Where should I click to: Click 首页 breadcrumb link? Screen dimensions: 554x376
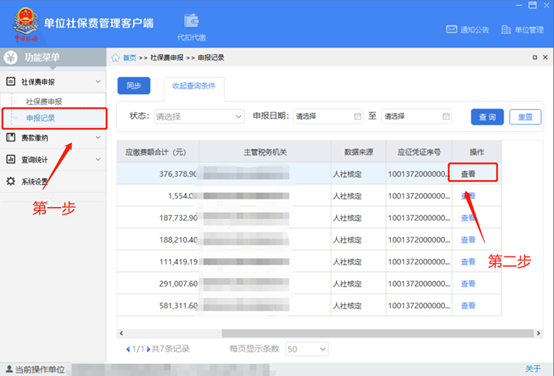click(x=129, y=58)
